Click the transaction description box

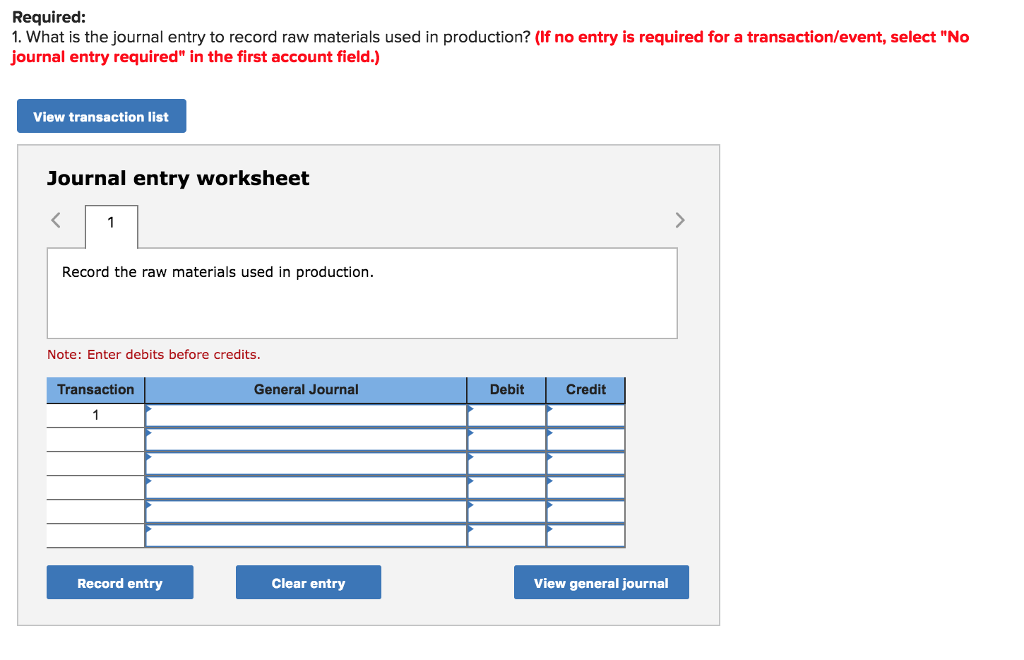[362, 292]
